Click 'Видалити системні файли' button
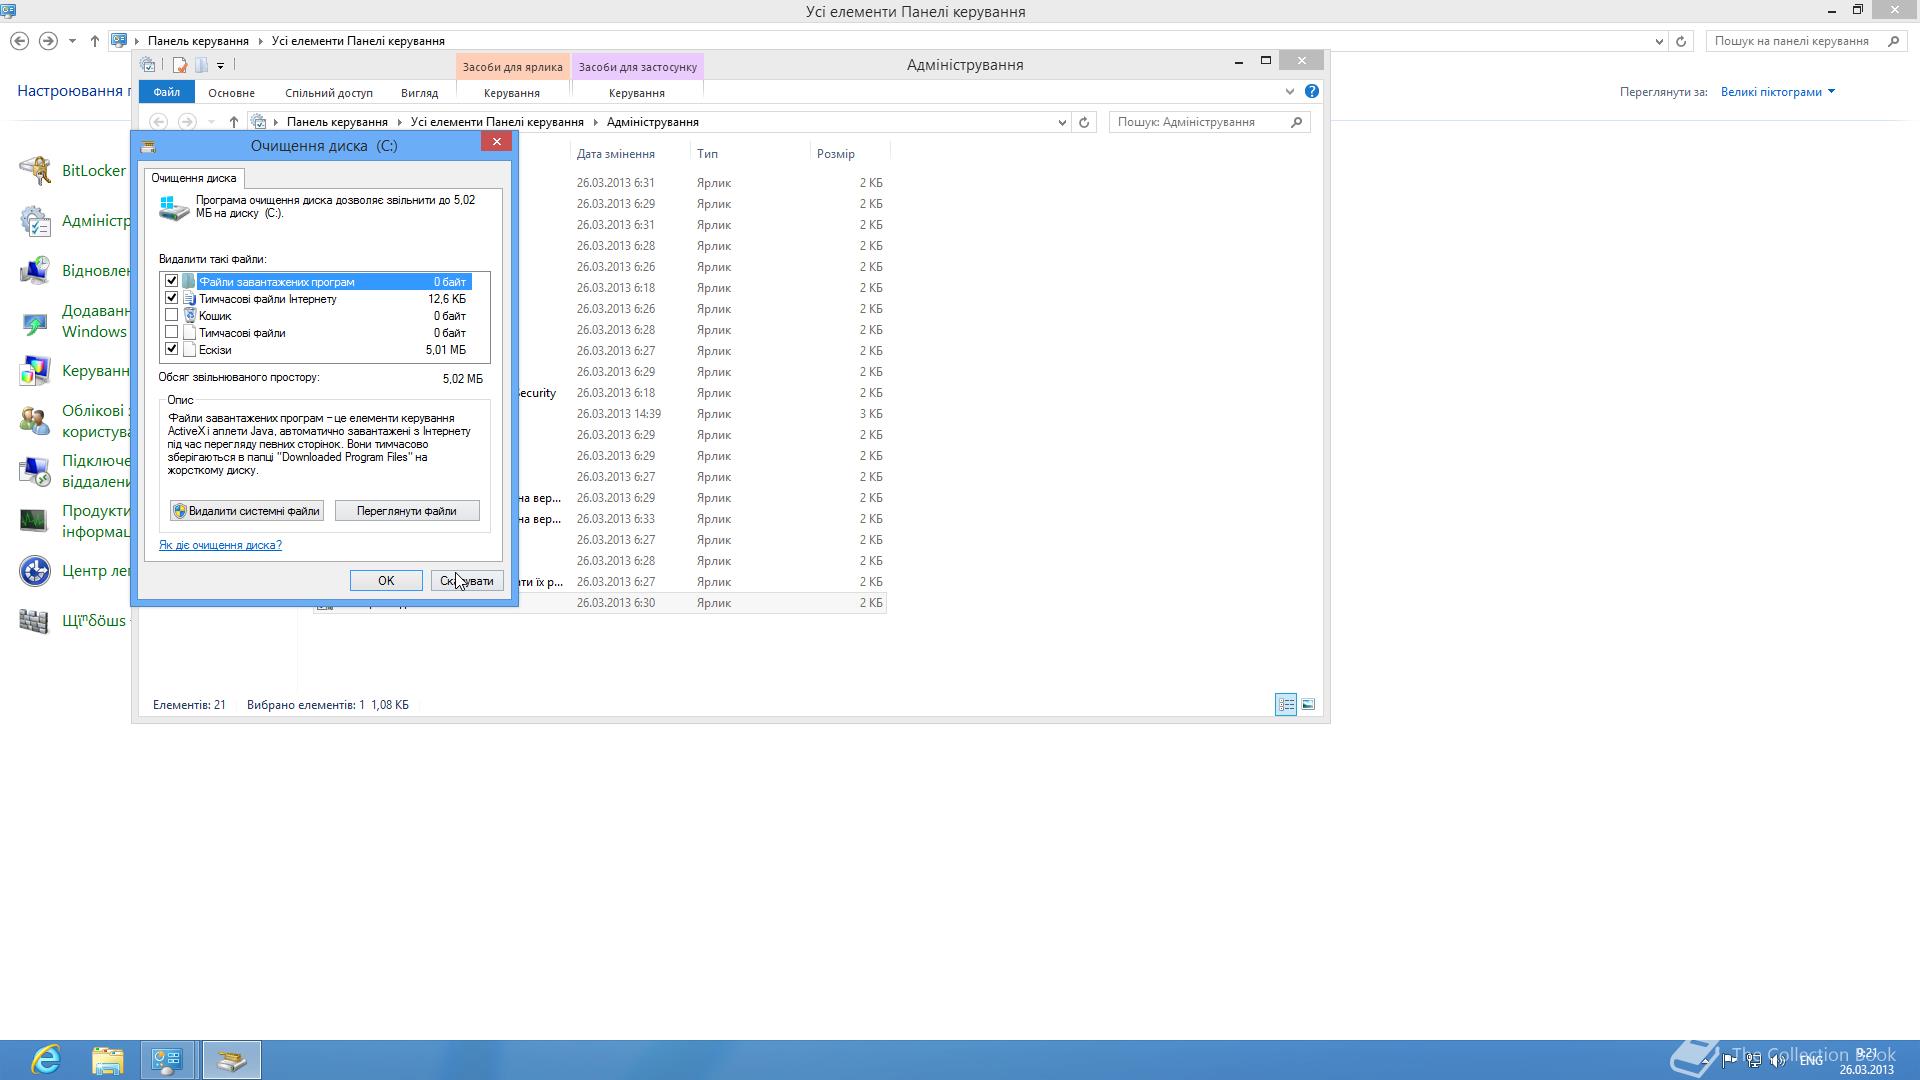 (246, 511)
